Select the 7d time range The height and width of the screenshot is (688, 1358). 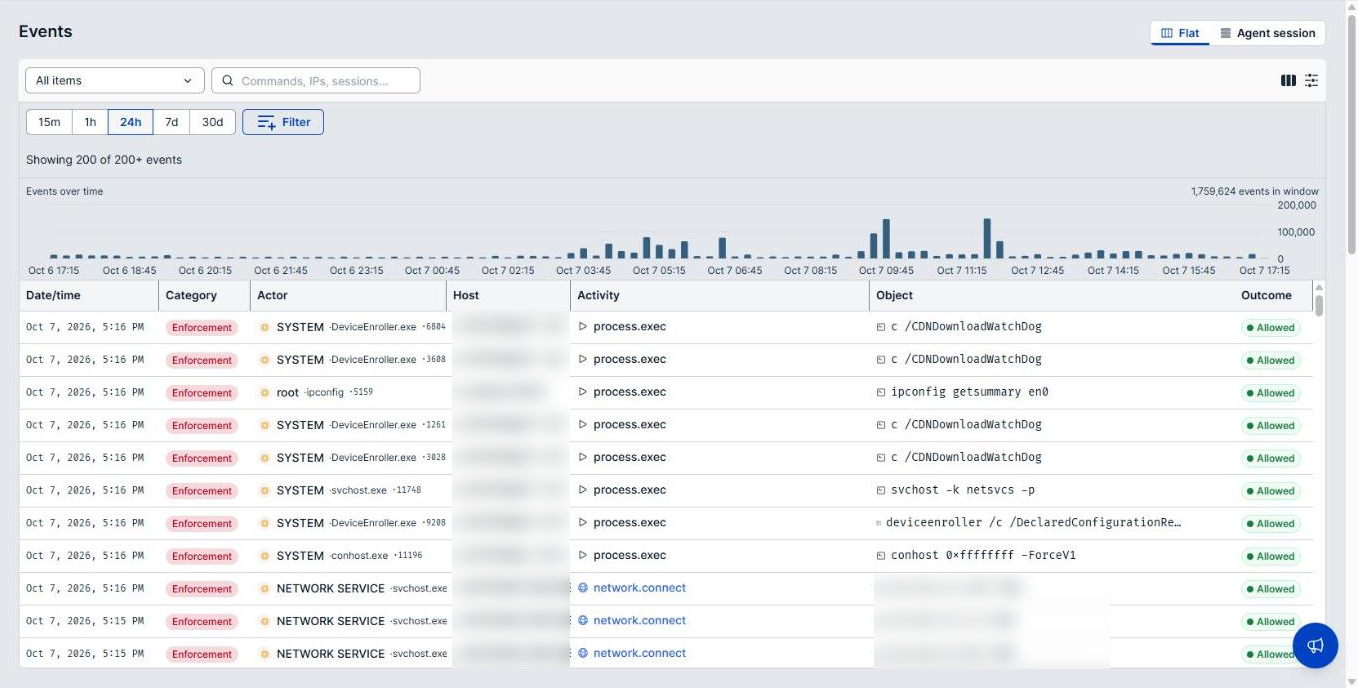tap(171, 122)
